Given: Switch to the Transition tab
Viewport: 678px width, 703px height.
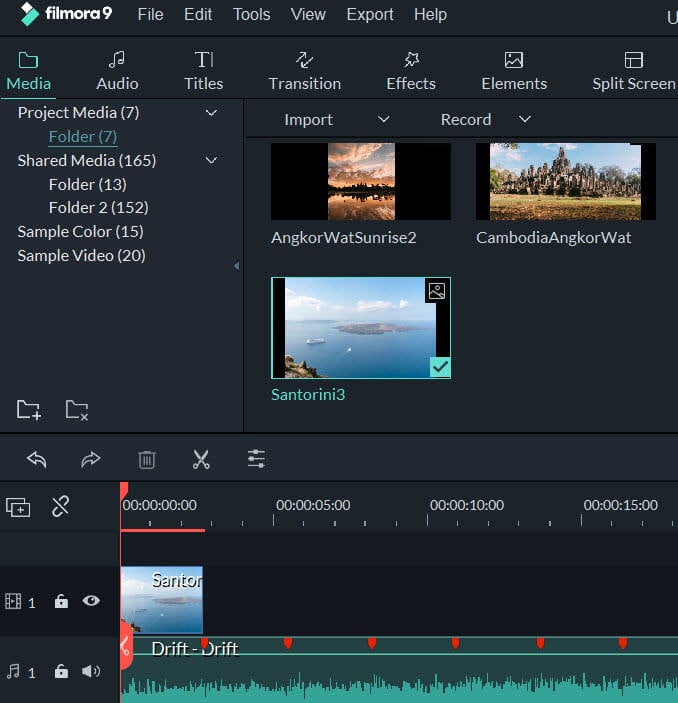Looking at the screenshot, I should [304, 72].
